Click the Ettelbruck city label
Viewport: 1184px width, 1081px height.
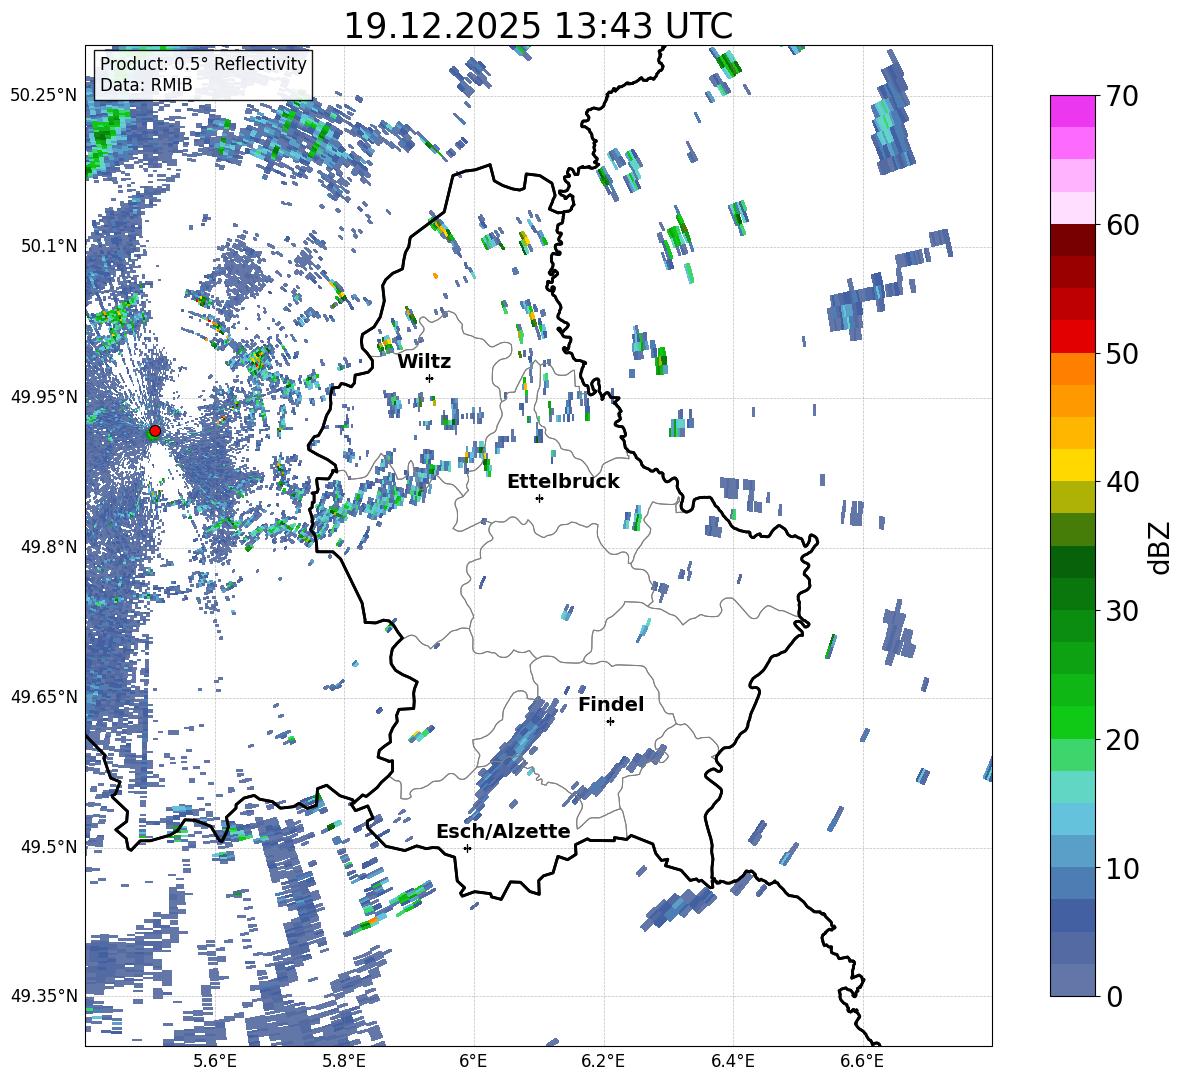pyautogui.click(x=563, y=482)
